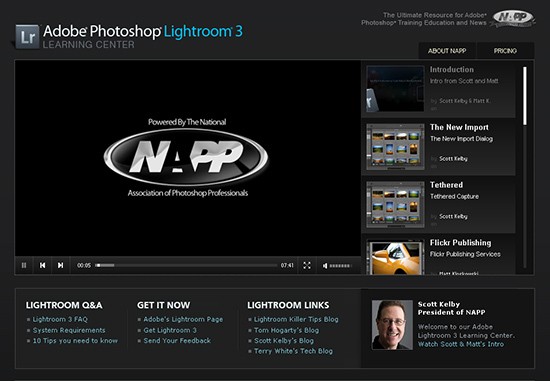Open Scott Kelby's Blog link
This screenshot has height=381, width=550.
284,341
